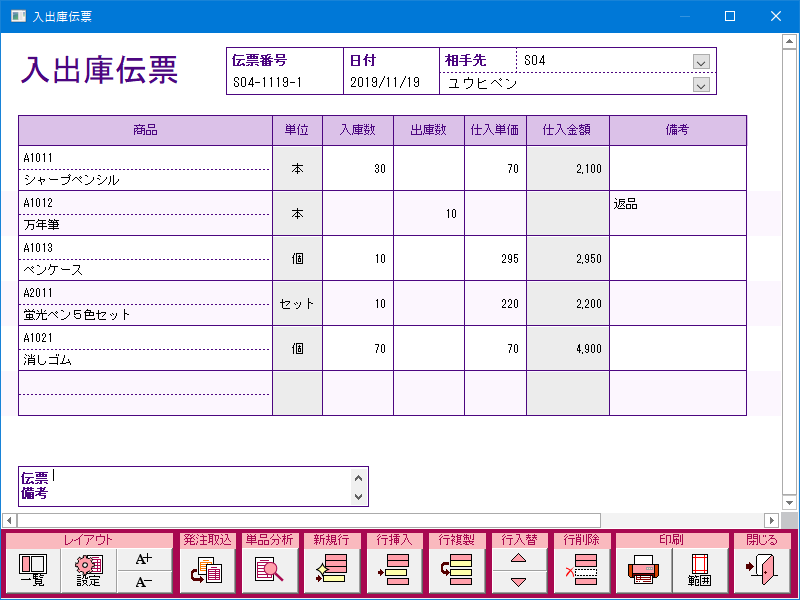Screen dimensions: 800x600
Task: Click vertical scrollbar down arrow
Action: click(x=789, y=503)
